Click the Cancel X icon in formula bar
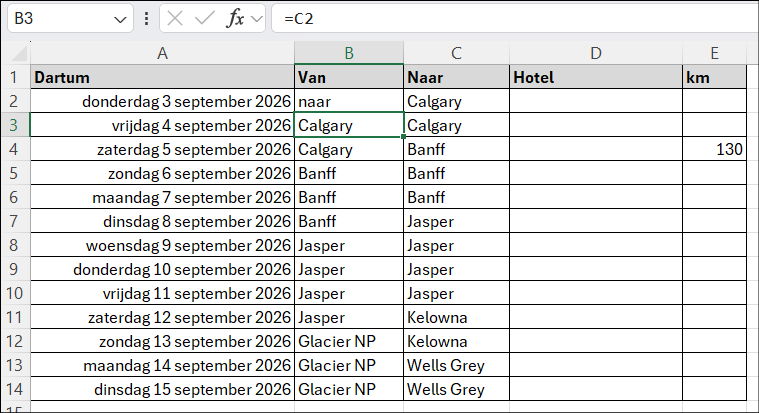The image size is (759, 413). (x=176, y=19)
